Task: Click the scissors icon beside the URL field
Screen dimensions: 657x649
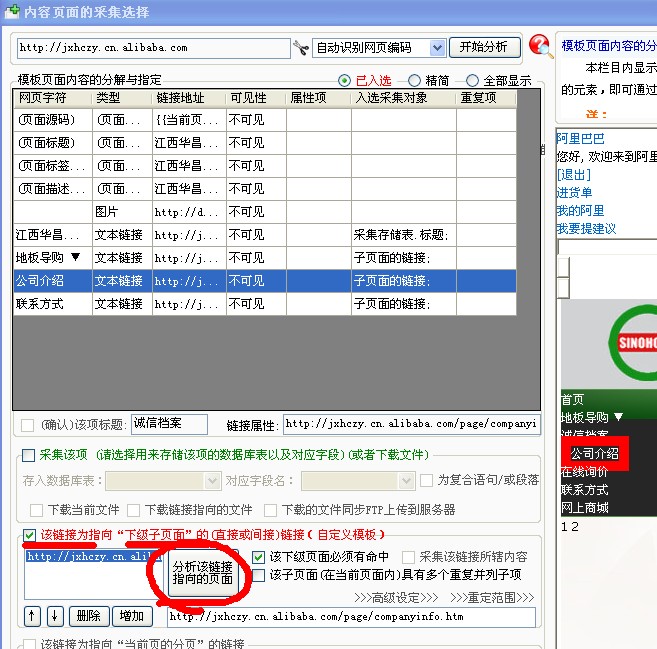Action: 301,47
